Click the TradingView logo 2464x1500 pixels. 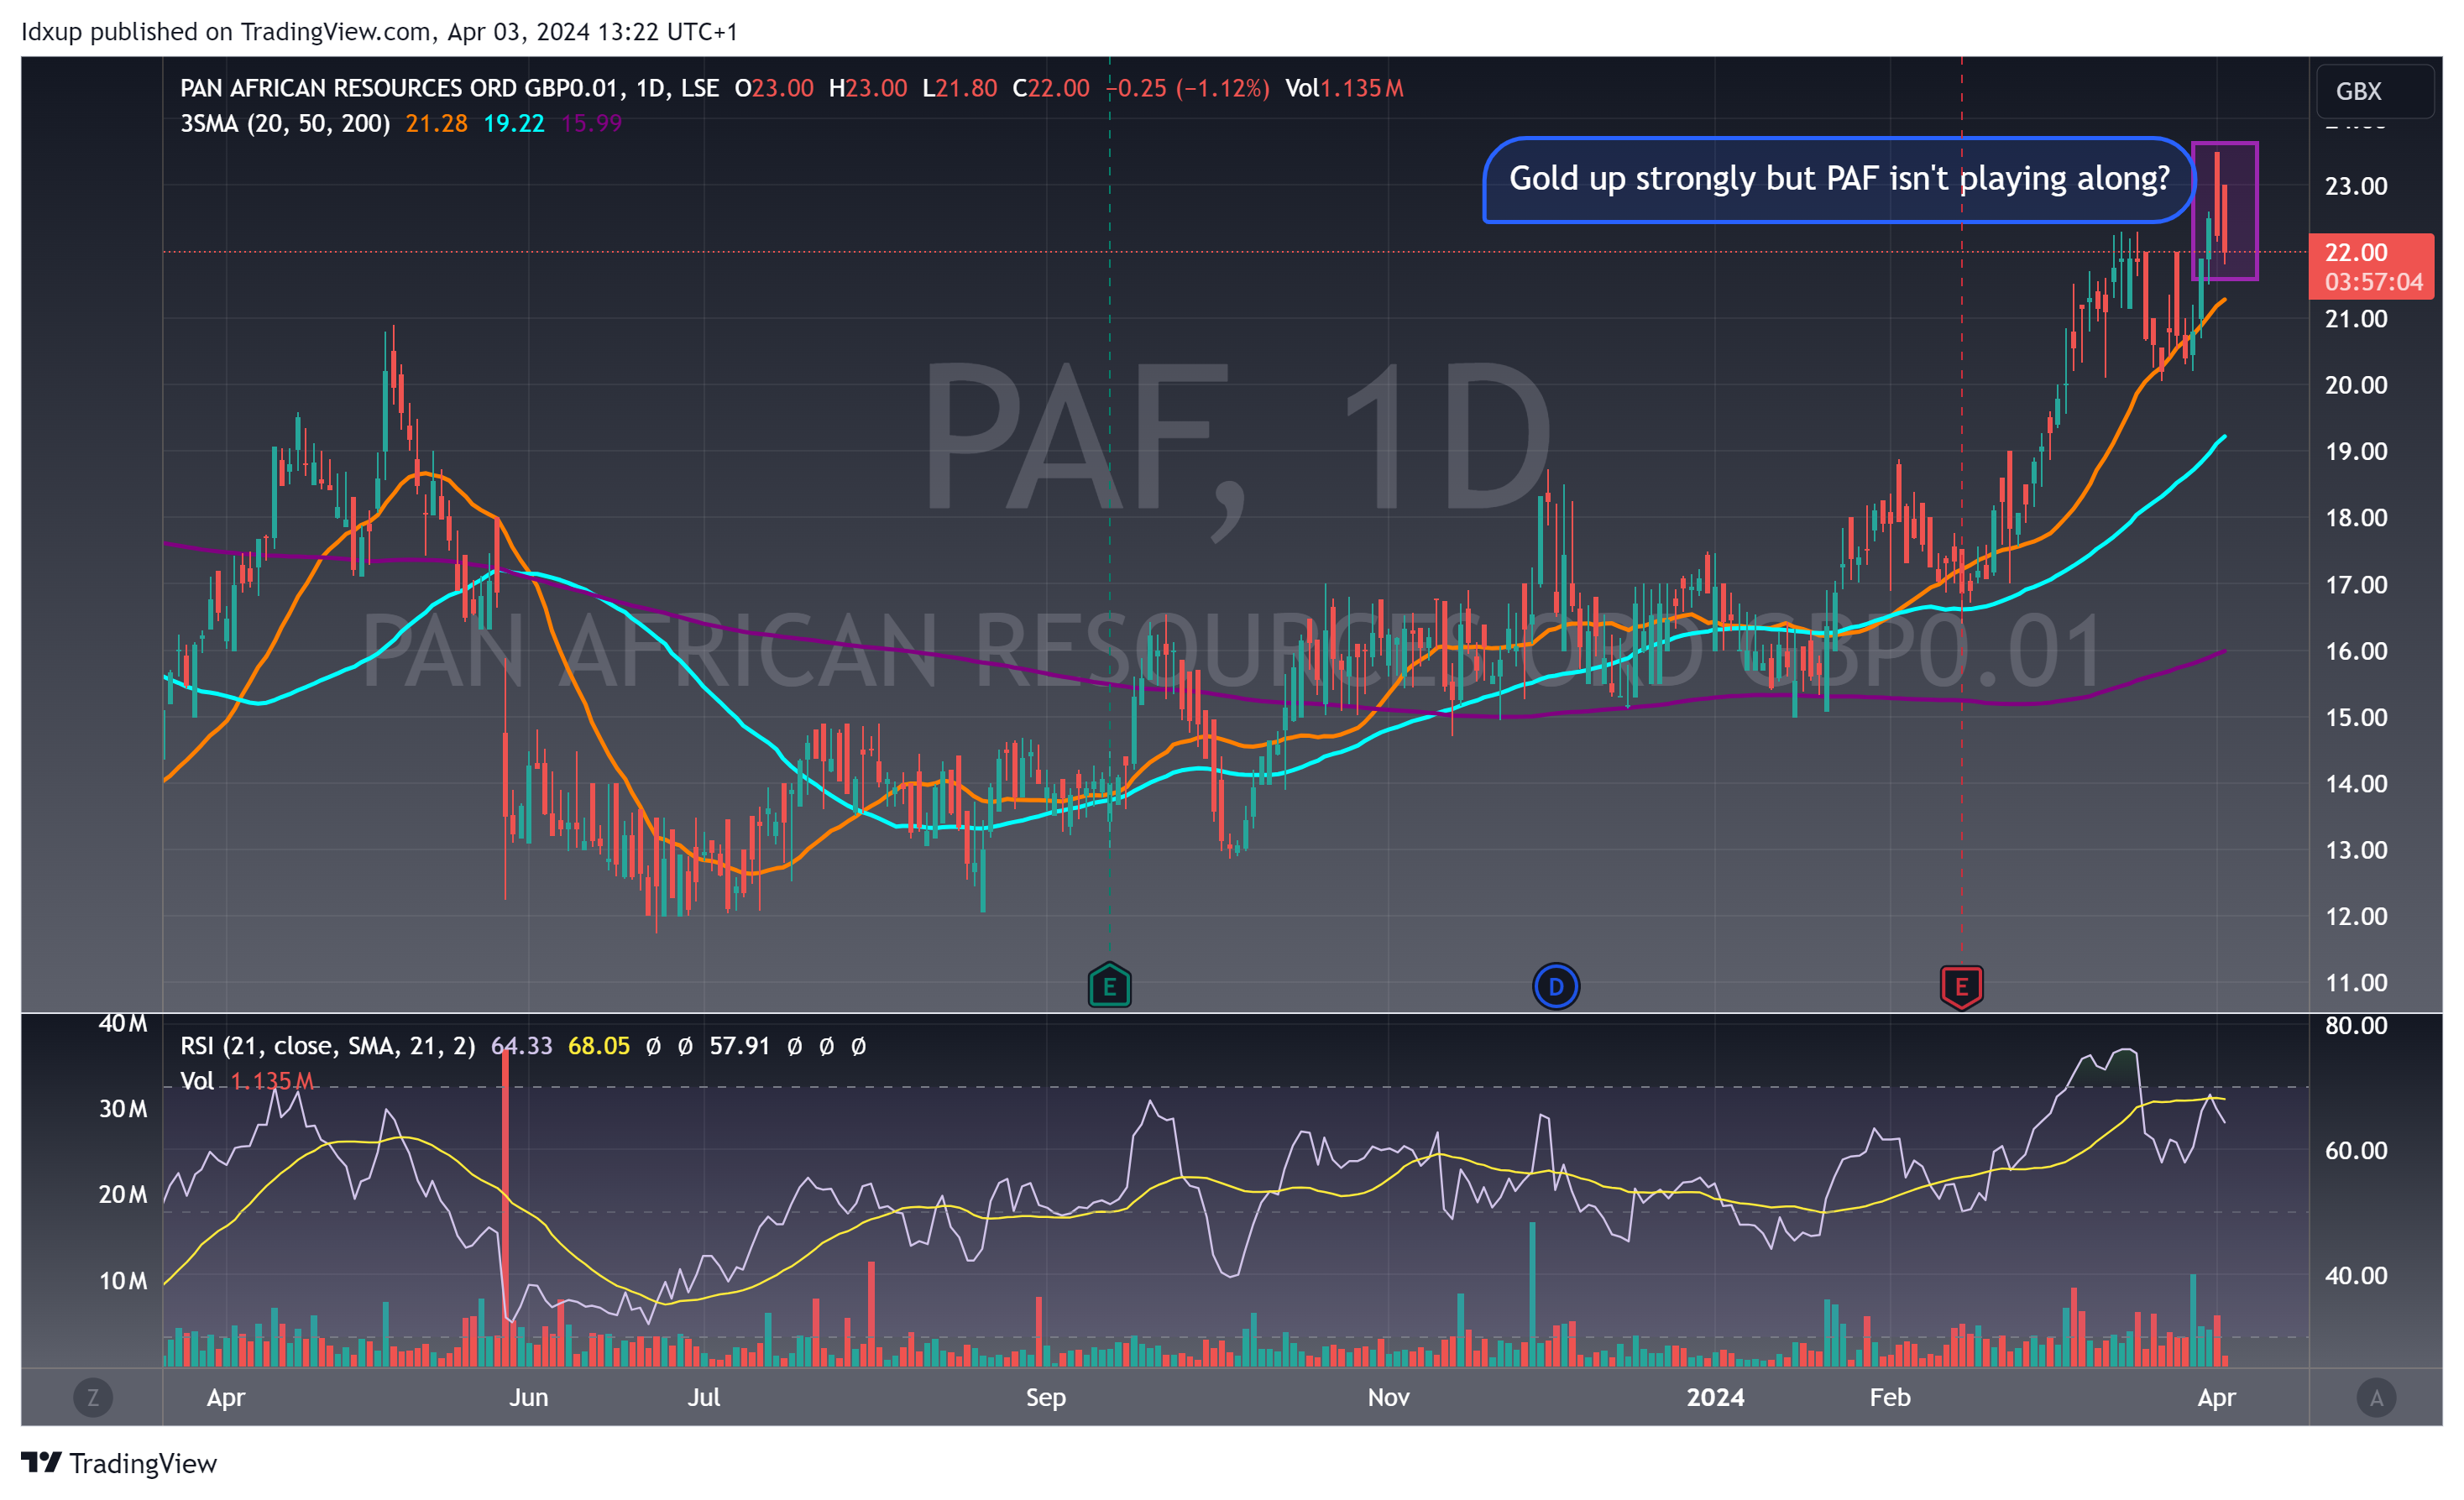coord(119,1463)
